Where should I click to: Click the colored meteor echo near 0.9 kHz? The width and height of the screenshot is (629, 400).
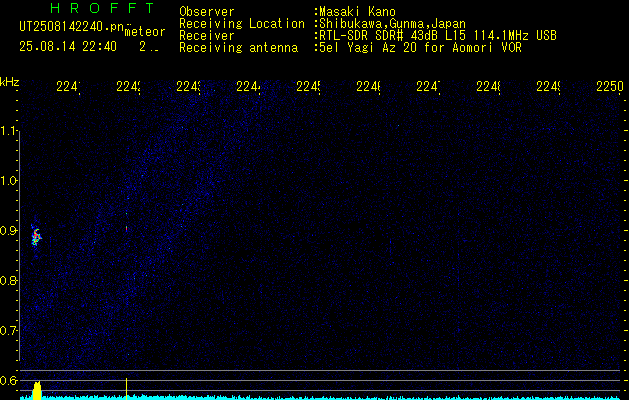36,236
